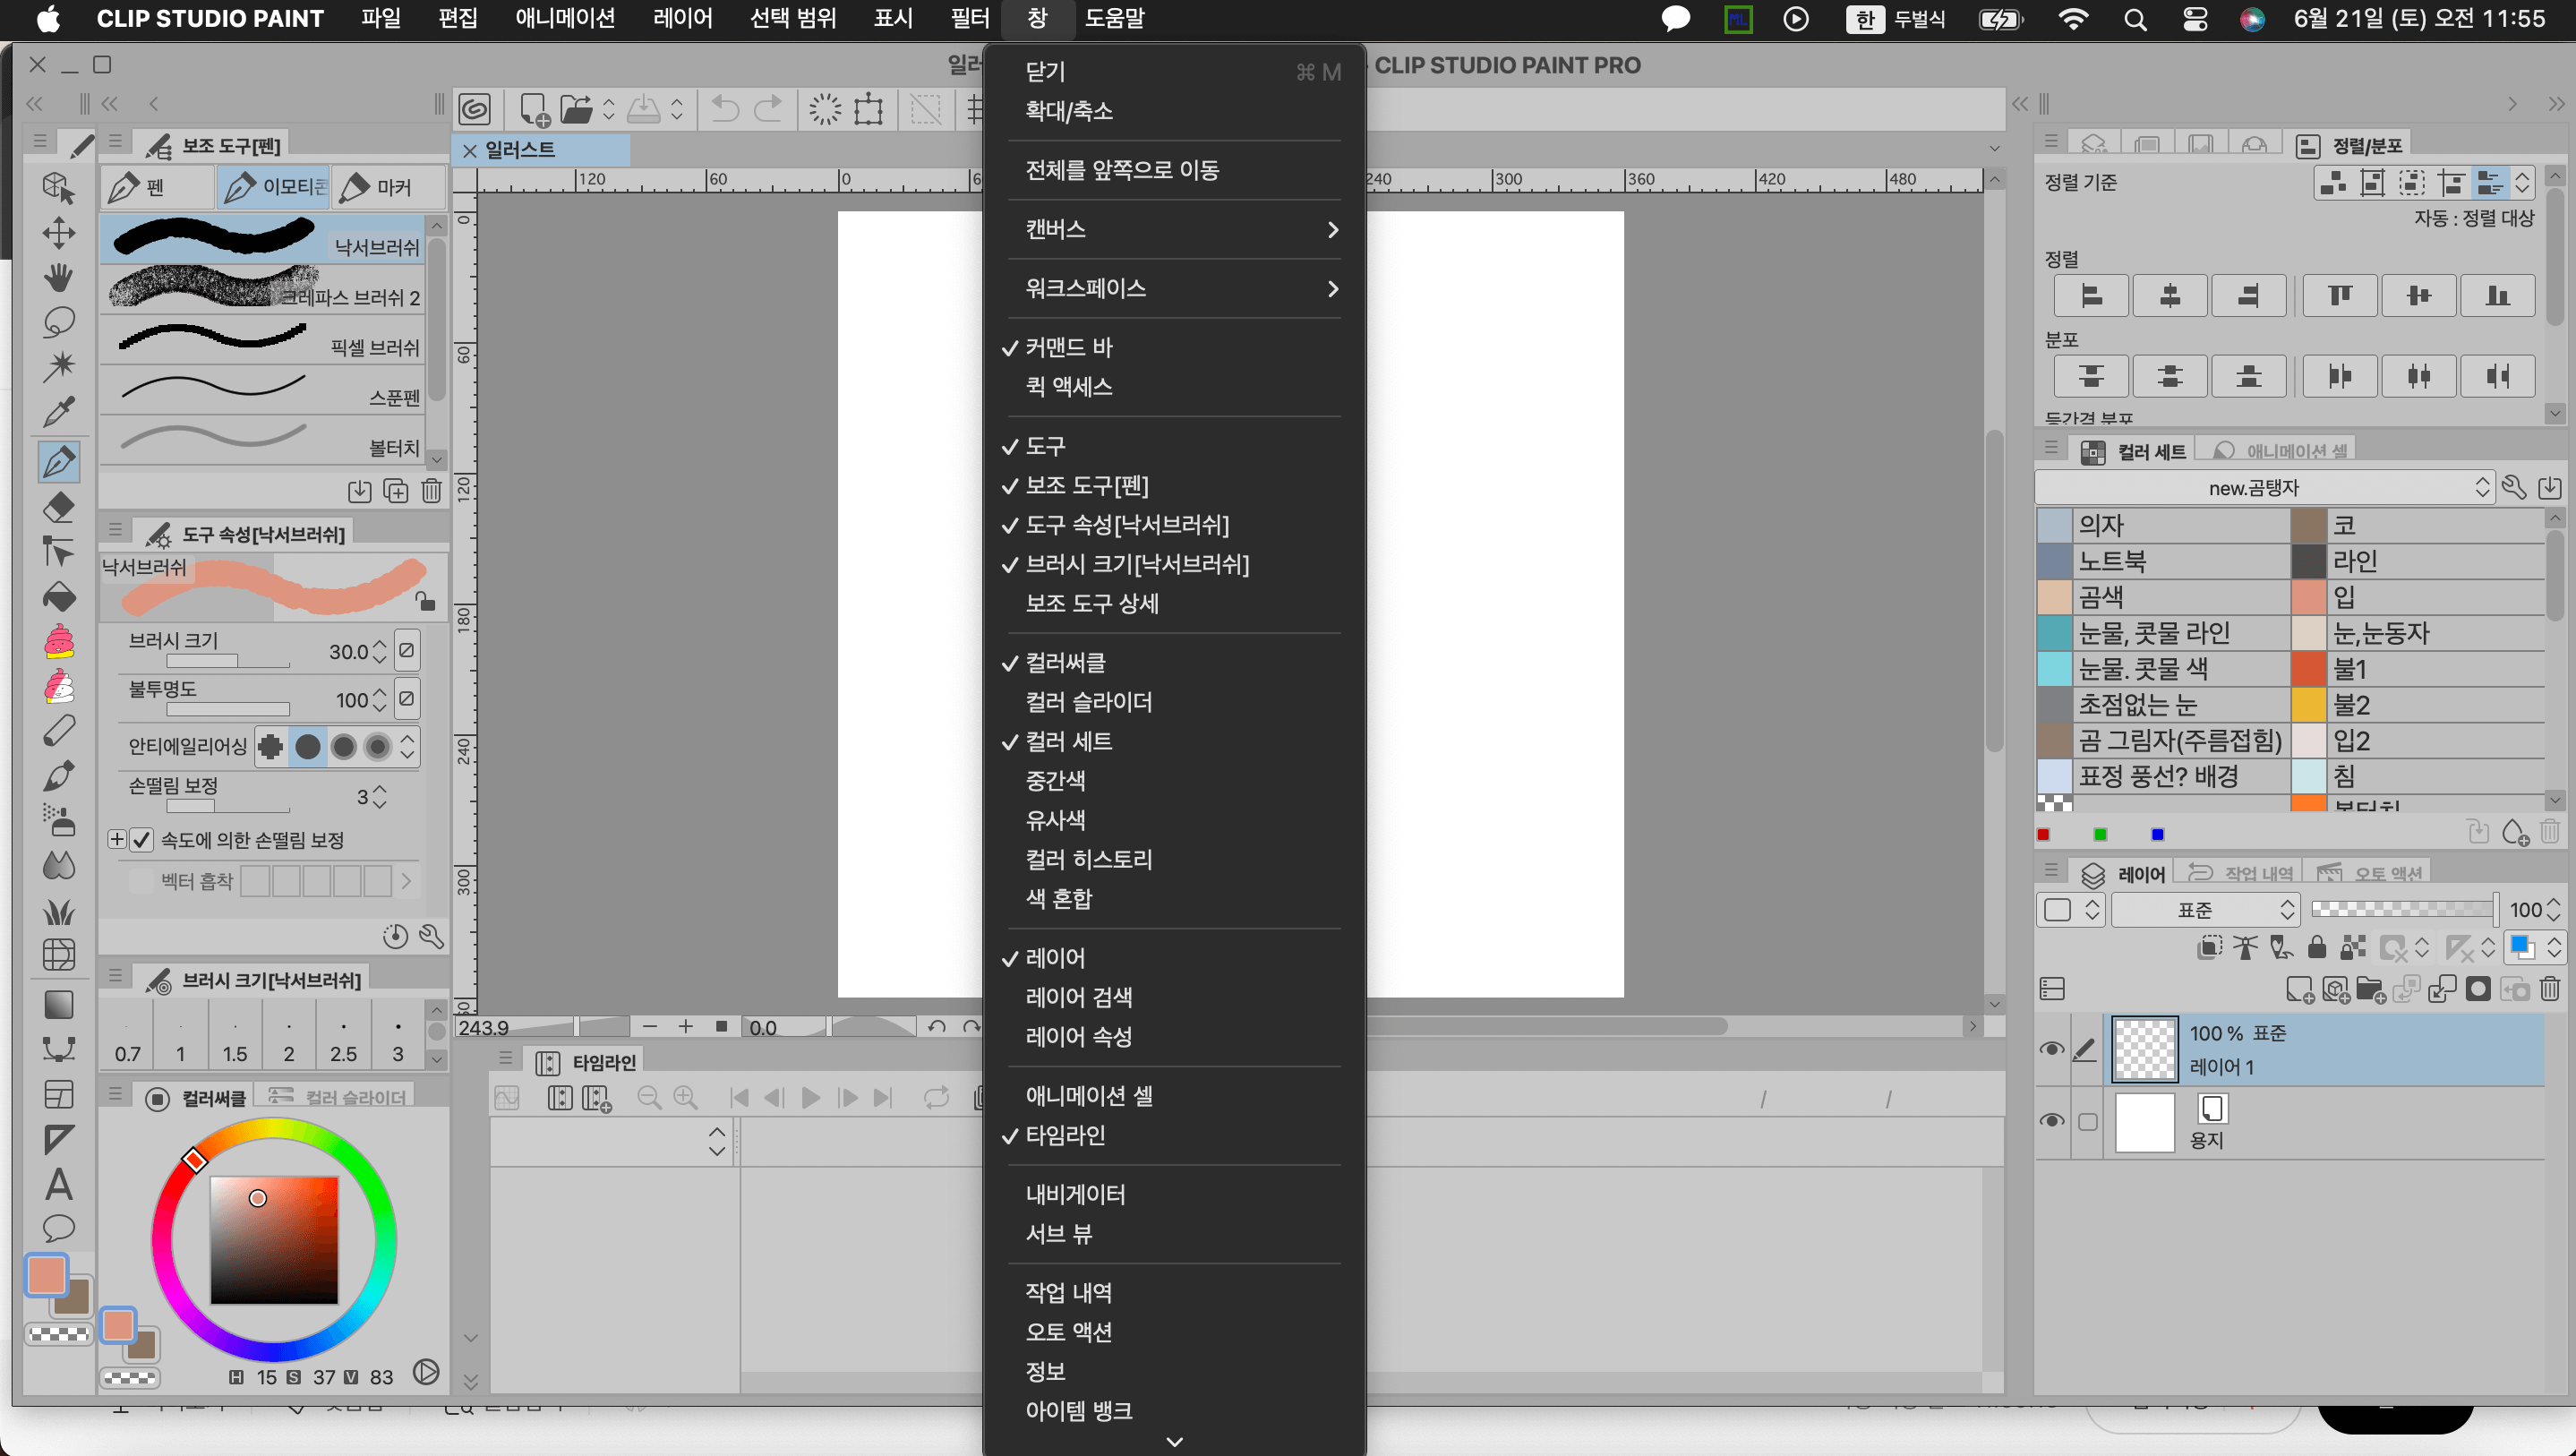The height and width of the screenshot is (1456, 2576).
Task: Toggle 퀵 액세스 in the window menu
Action: (1068, 387)
